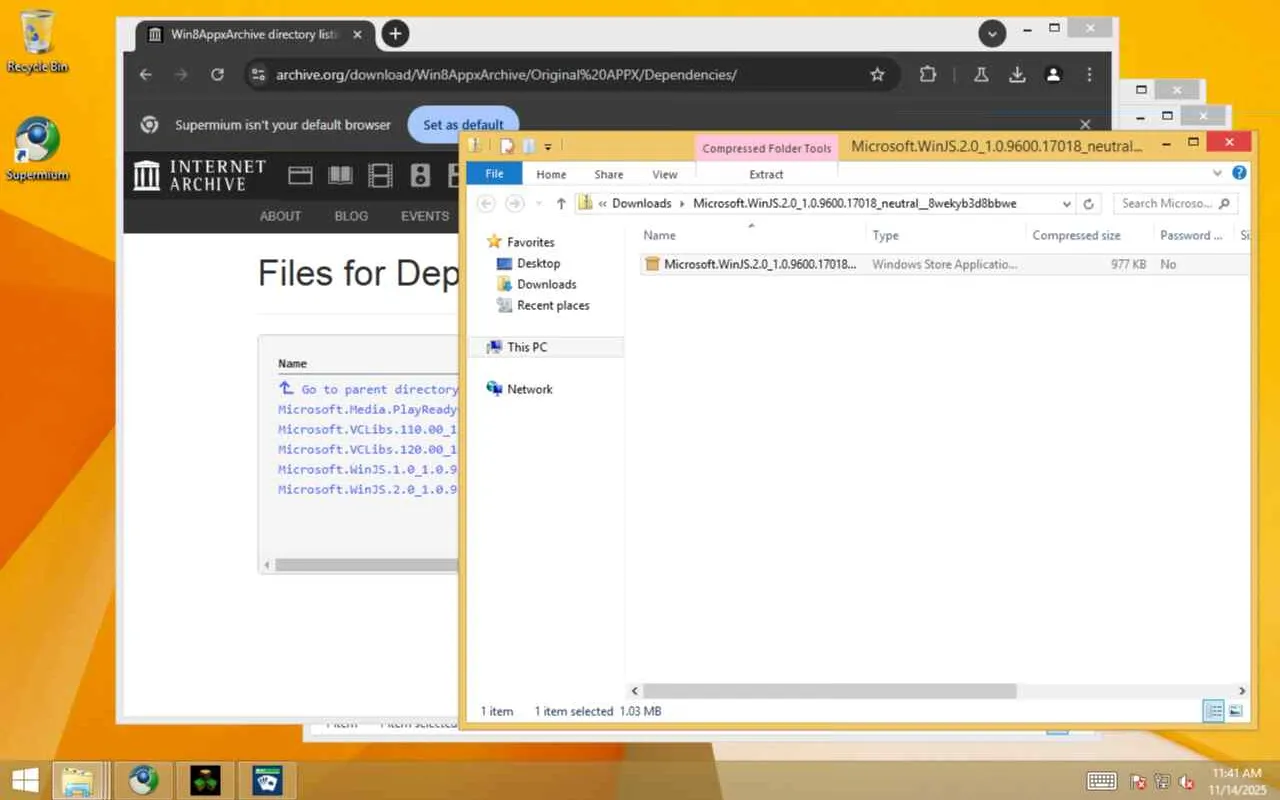Open the browser three-dot menu
Screen dimensions: 1280x800
coord(1089,74)
